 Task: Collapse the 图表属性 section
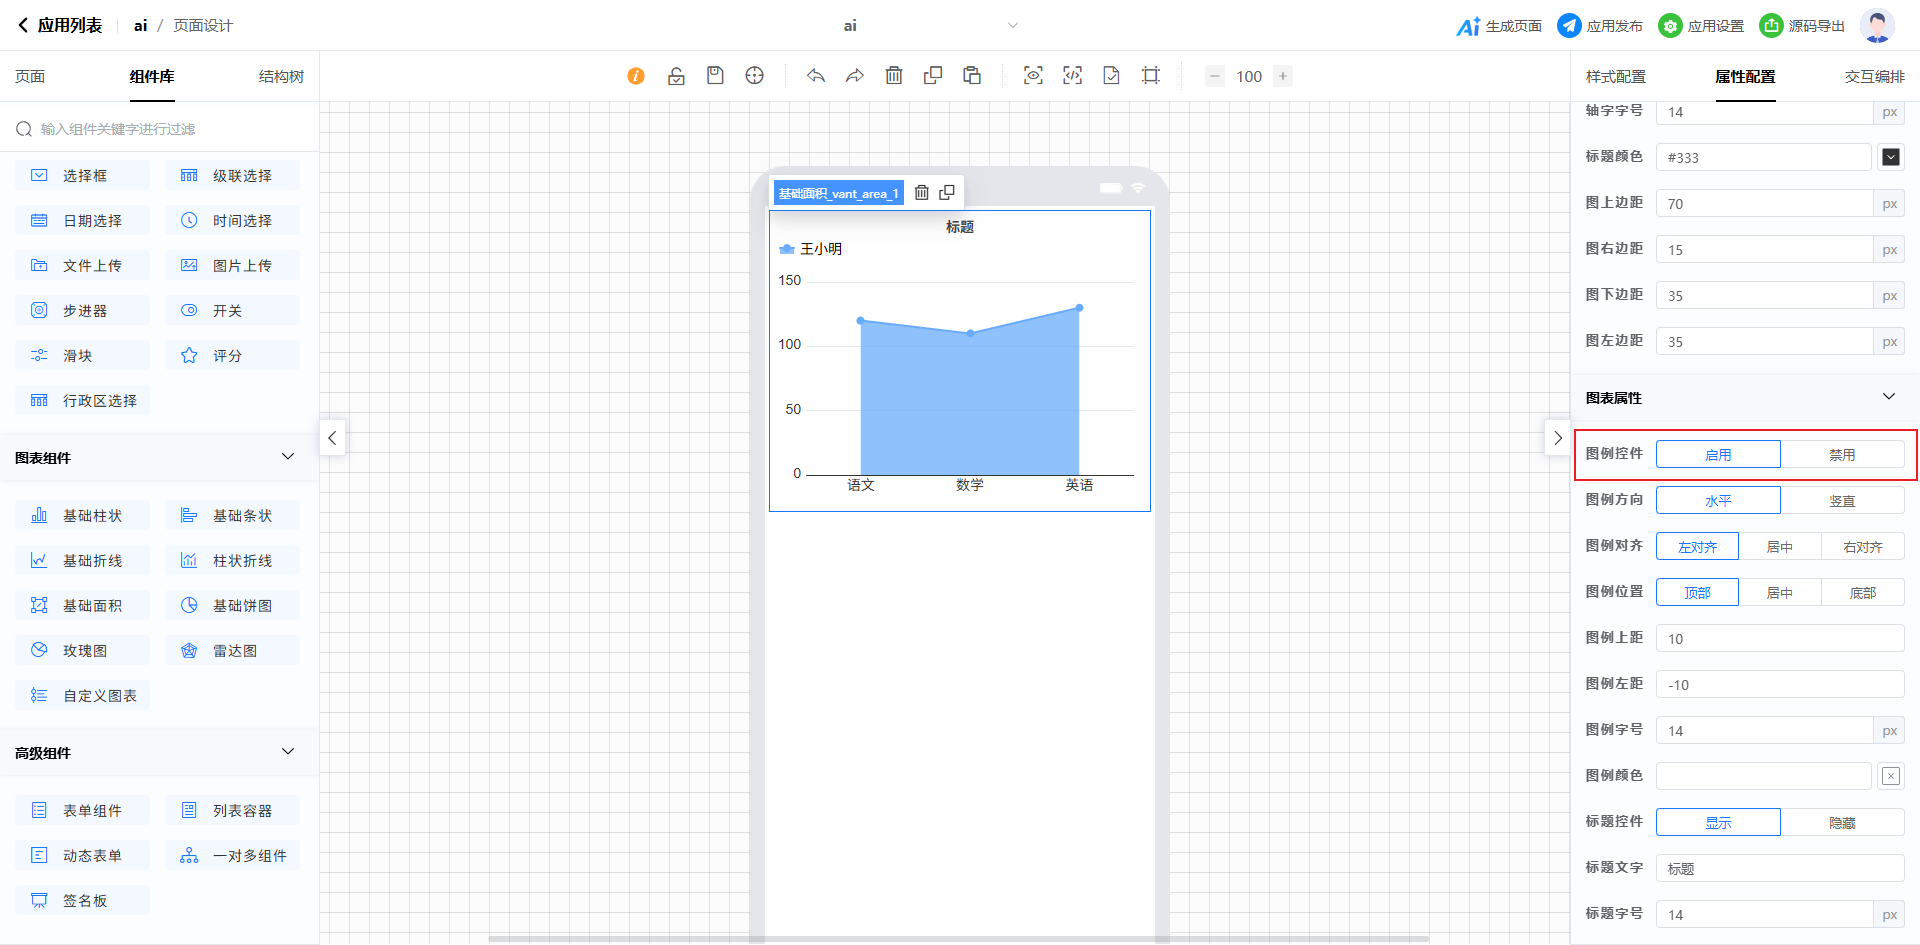point(1888,397)
